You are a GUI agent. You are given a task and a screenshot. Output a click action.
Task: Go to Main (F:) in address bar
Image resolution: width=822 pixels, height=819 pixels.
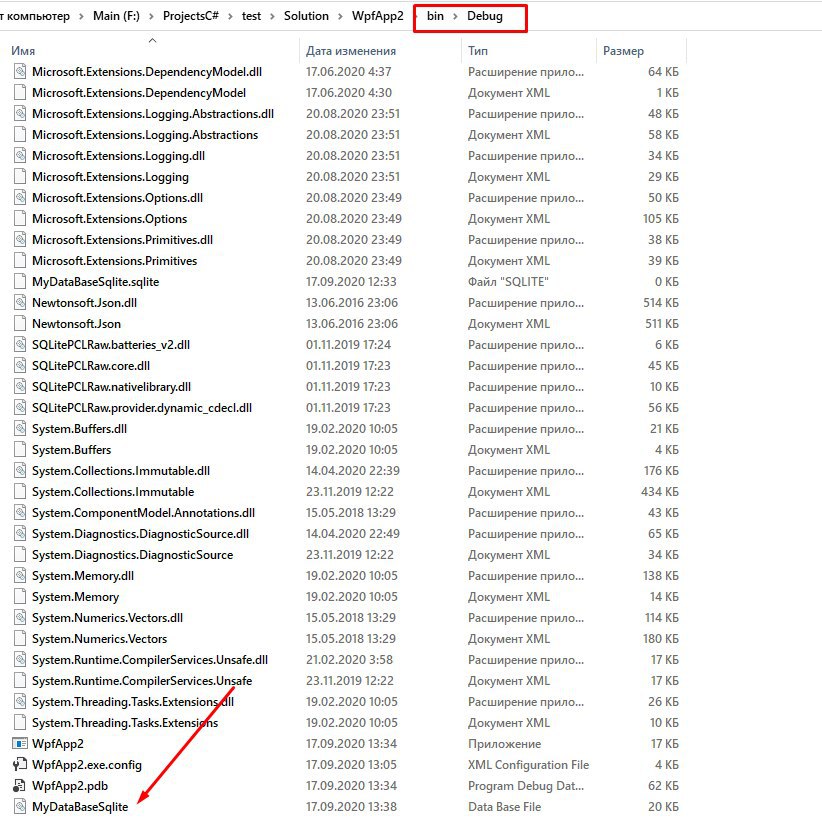(x=116, y=16)
